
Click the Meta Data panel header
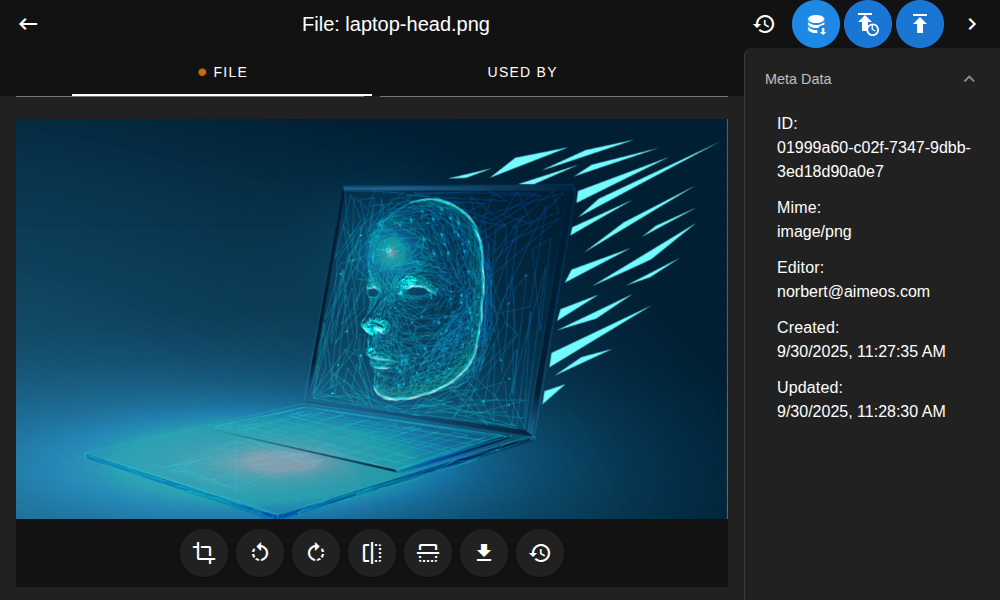pos(798,78)
